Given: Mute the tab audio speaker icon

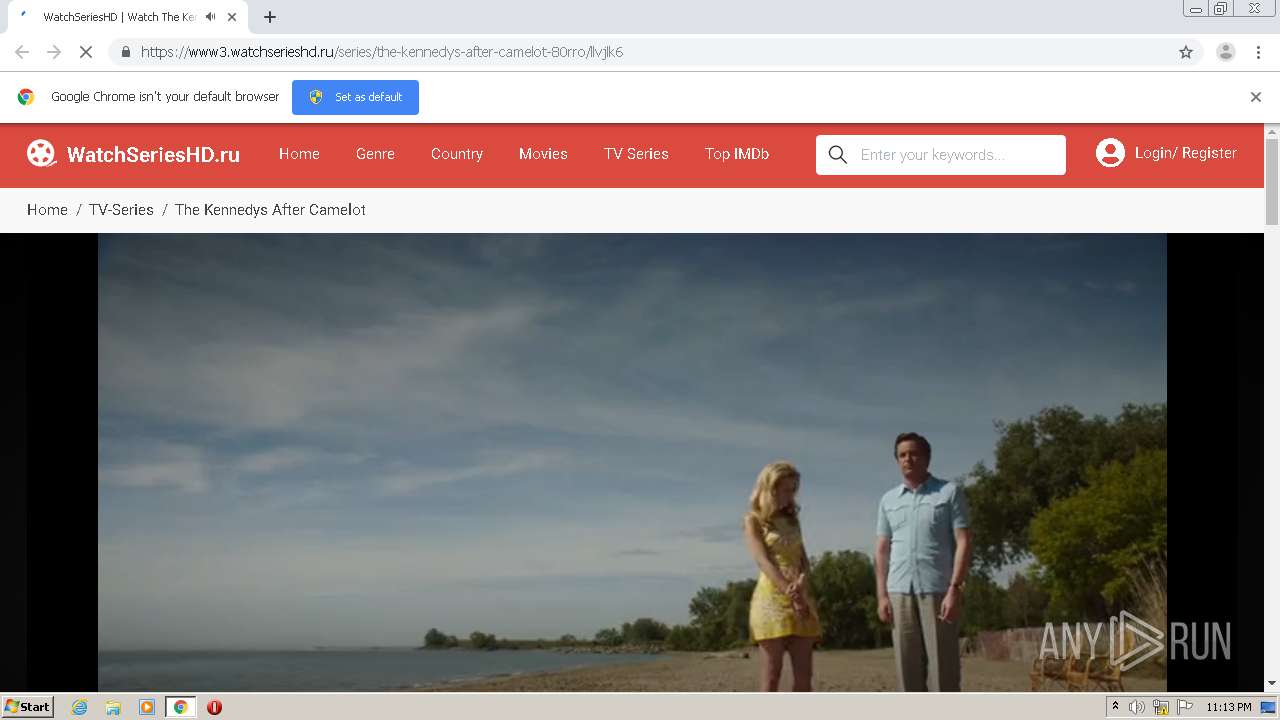Looking at the screenshot, I should [210, 17].
